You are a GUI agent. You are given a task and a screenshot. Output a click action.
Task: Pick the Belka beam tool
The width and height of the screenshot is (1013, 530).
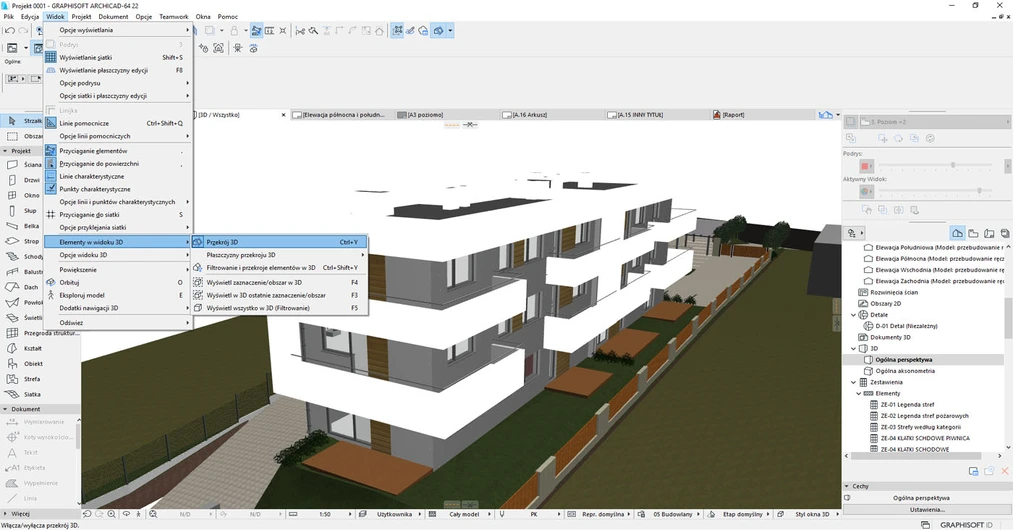click(x=22, y=226)
